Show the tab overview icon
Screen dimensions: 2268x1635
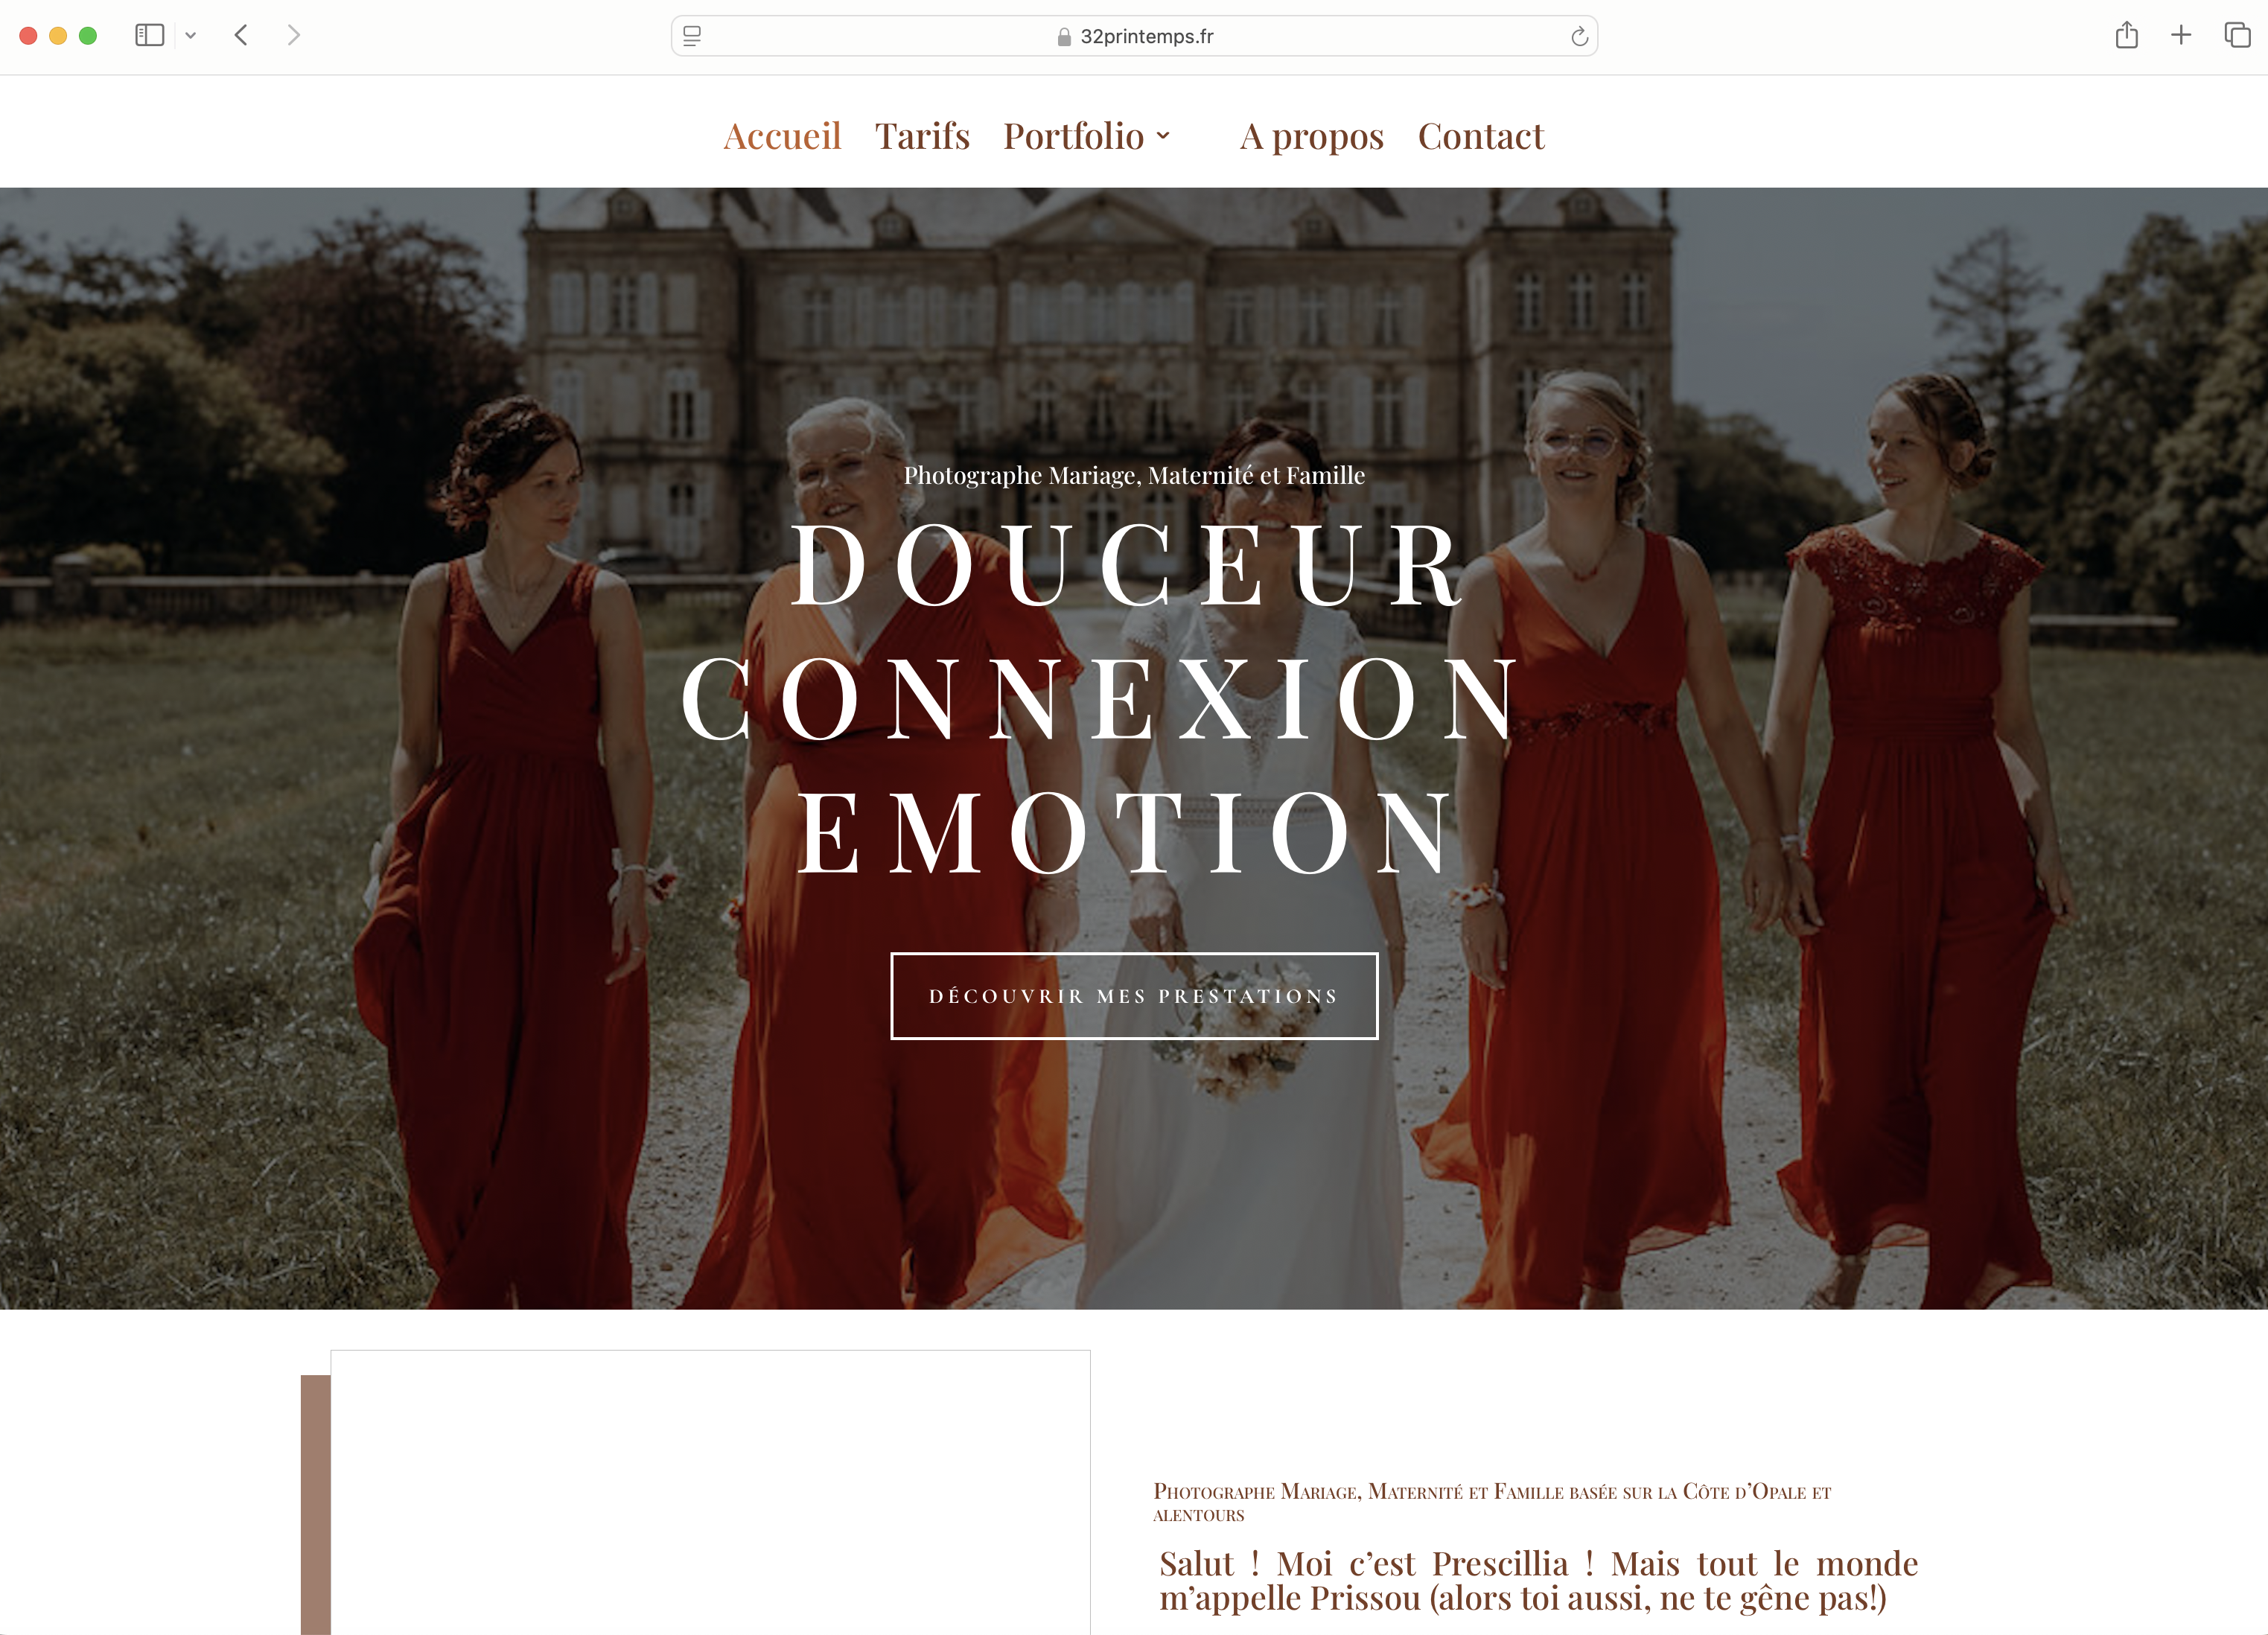2237,36
